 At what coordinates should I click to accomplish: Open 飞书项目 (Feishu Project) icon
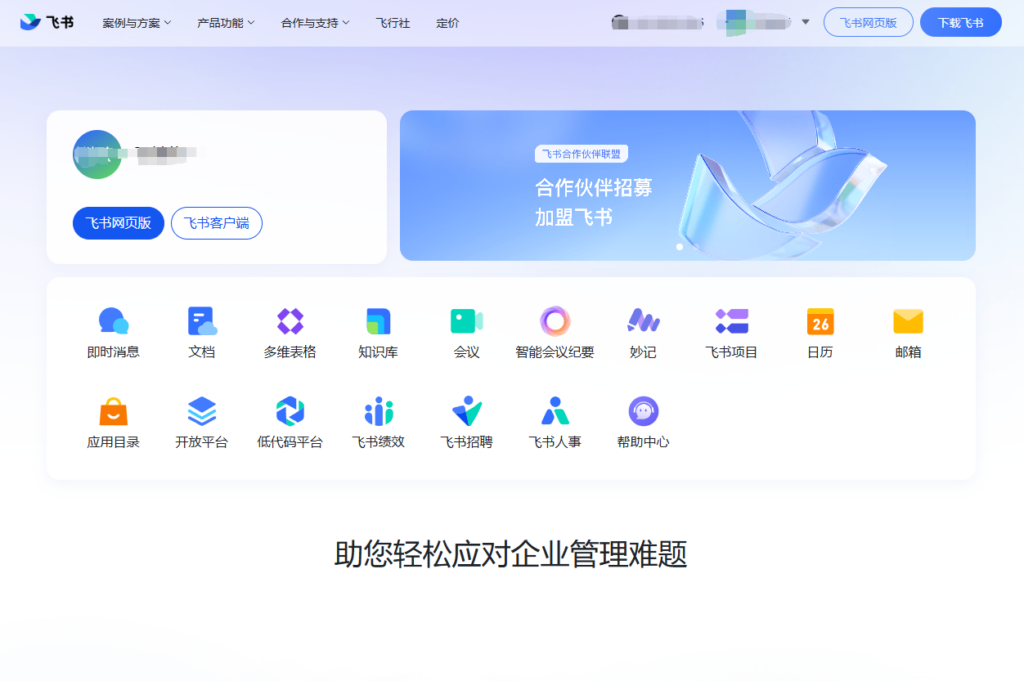730,320
